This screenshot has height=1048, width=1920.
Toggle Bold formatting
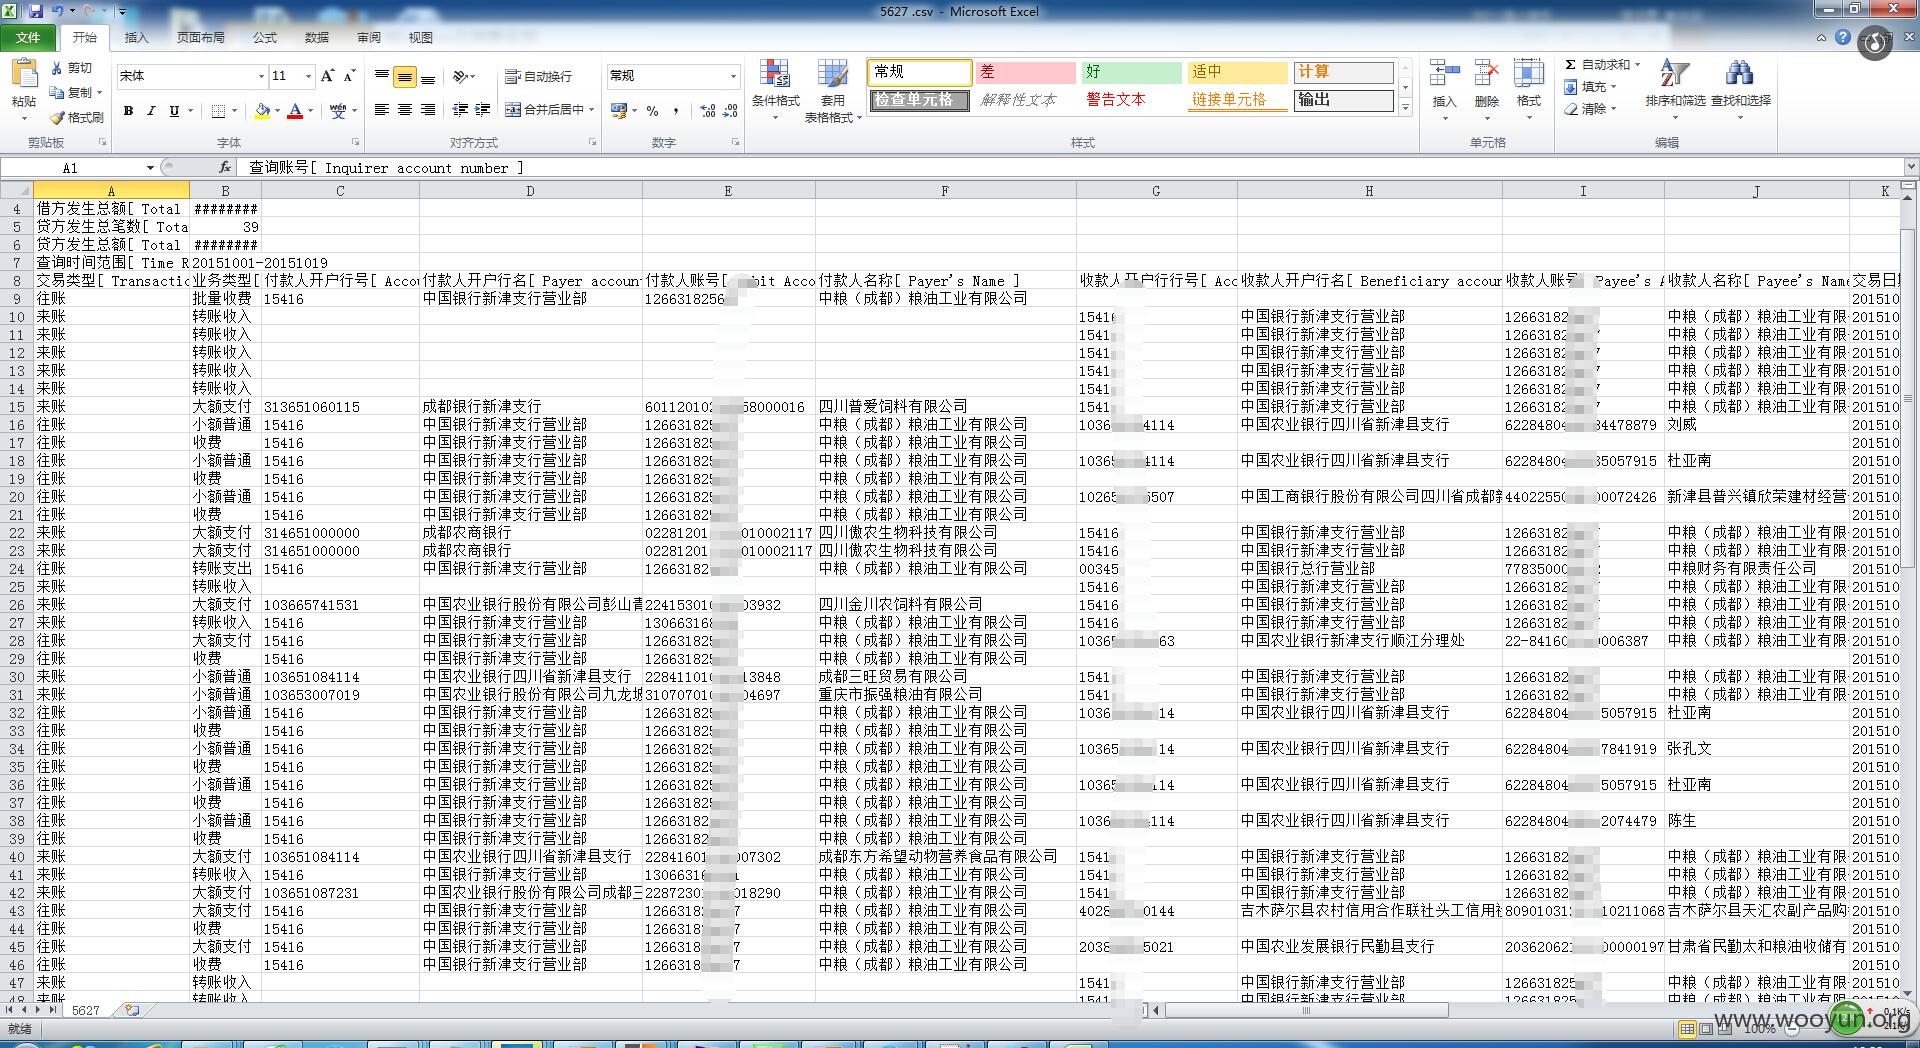(x=128, y=111)
